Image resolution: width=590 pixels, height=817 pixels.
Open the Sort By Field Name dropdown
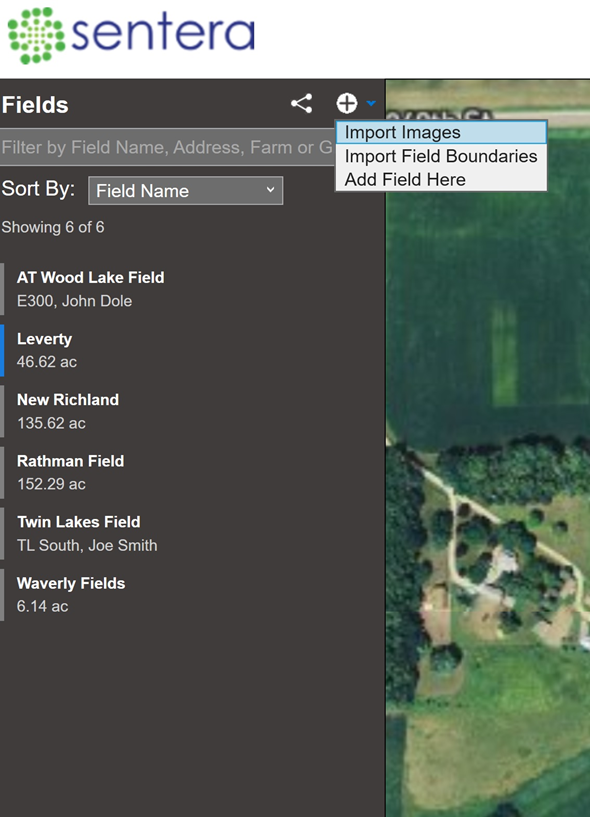tap(186, 191)
